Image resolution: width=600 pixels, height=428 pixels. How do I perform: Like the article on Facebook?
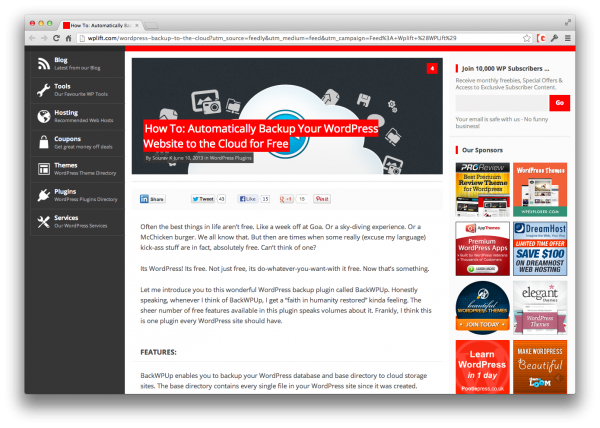click(248, 199)
